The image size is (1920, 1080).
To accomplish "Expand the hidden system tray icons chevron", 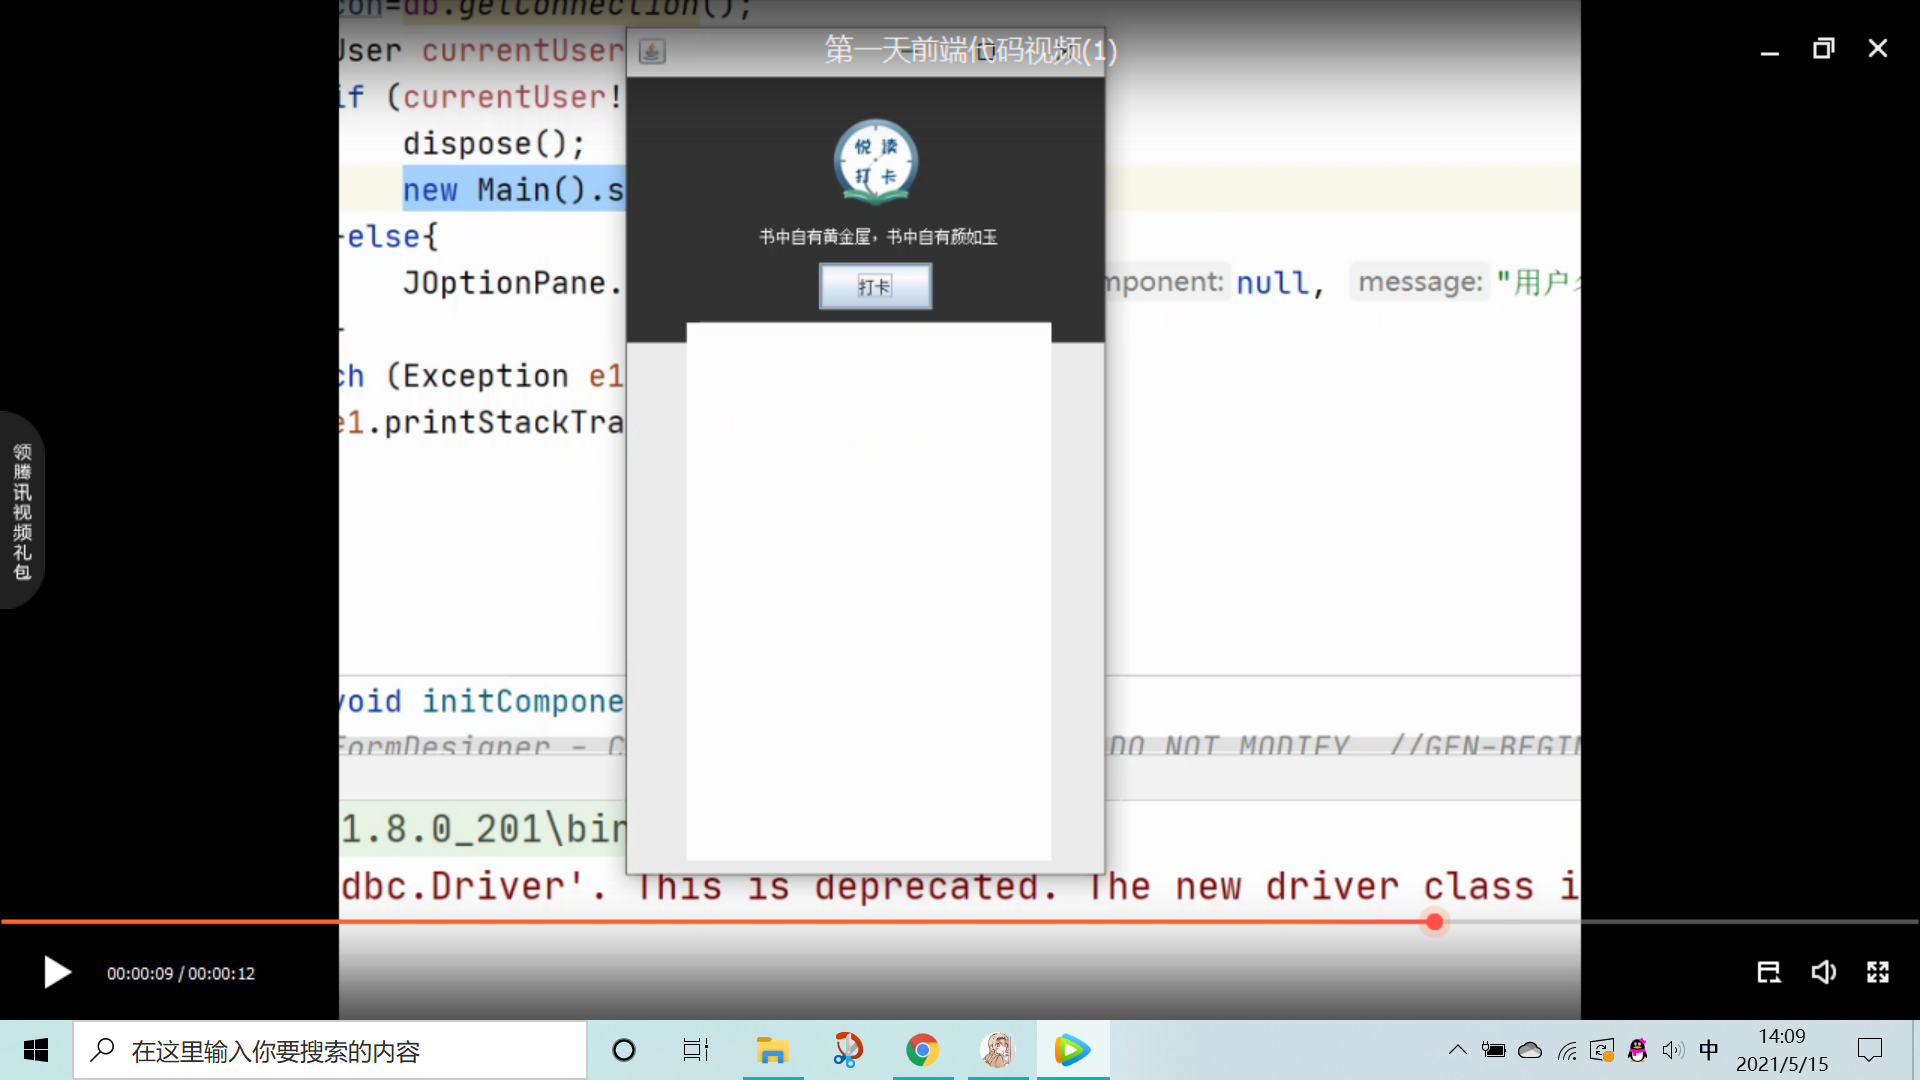I will point(1457,1050).
